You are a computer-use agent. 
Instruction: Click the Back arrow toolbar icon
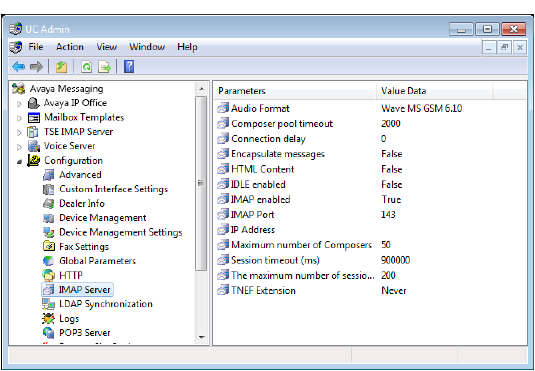[x=18, y=67]
